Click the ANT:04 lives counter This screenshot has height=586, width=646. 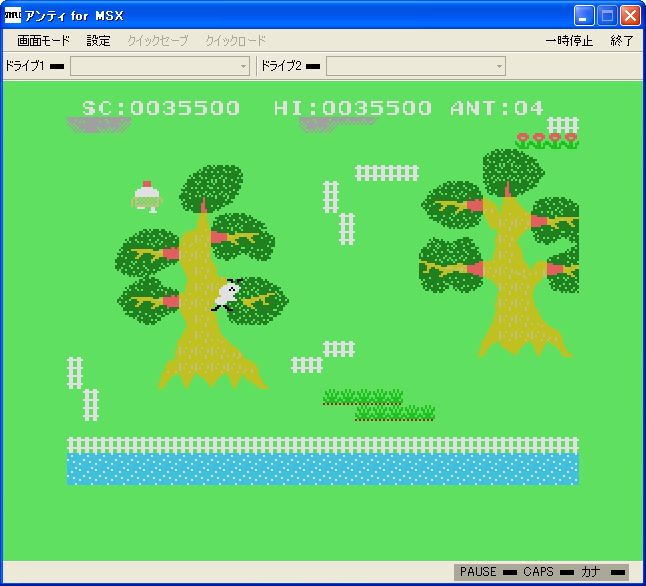497,108
